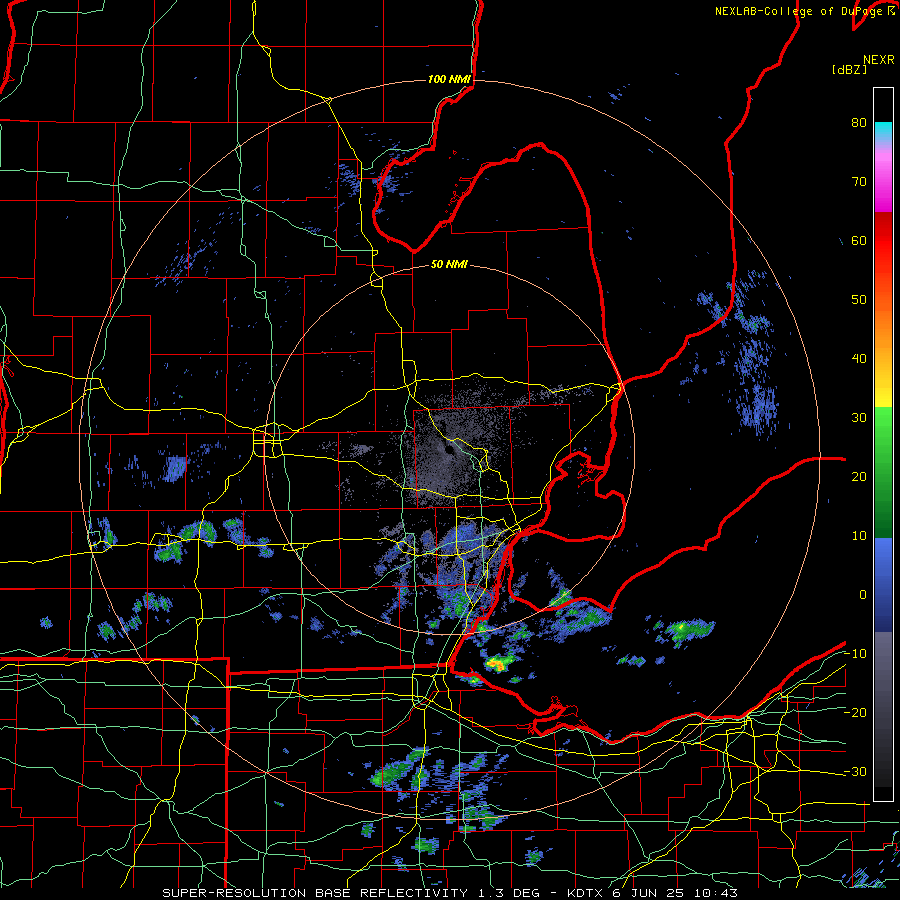Click the 40 dBZ label on the color scale
Image resolution: width=900 pixels, height=900 pixels.
click(859, 359)
